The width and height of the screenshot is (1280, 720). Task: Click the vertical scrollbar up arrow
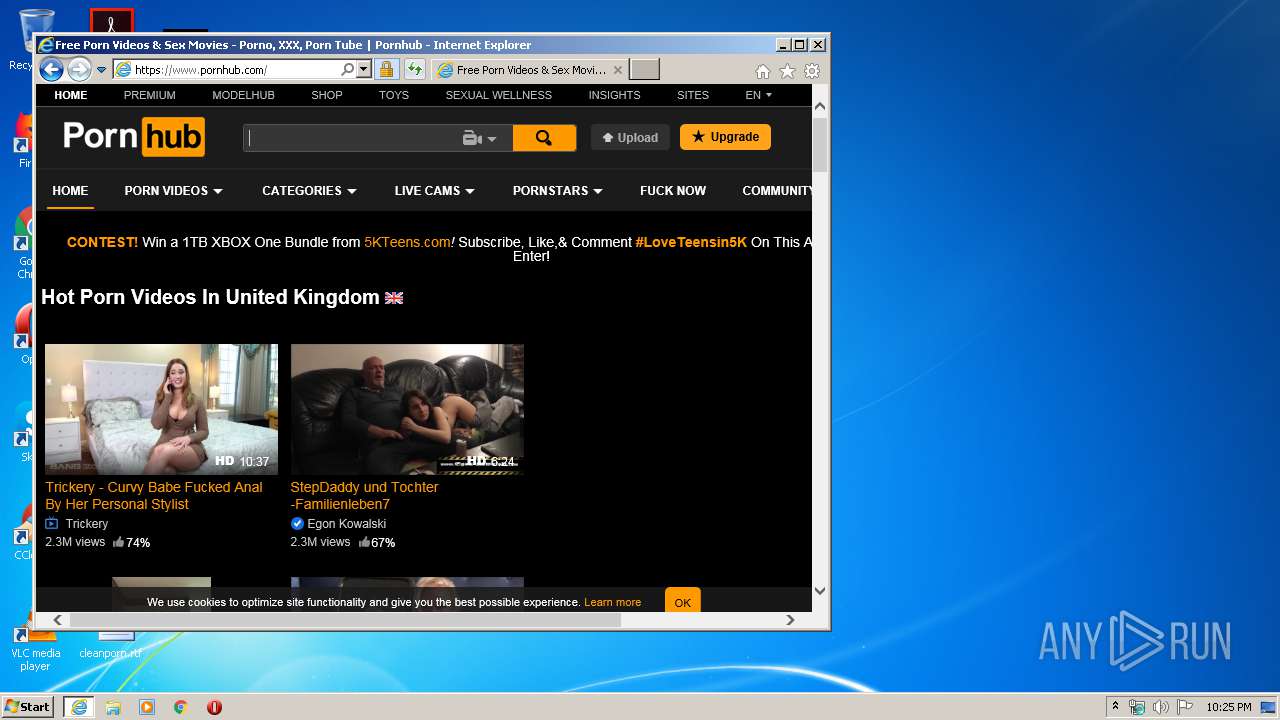(x=820, y=105)
